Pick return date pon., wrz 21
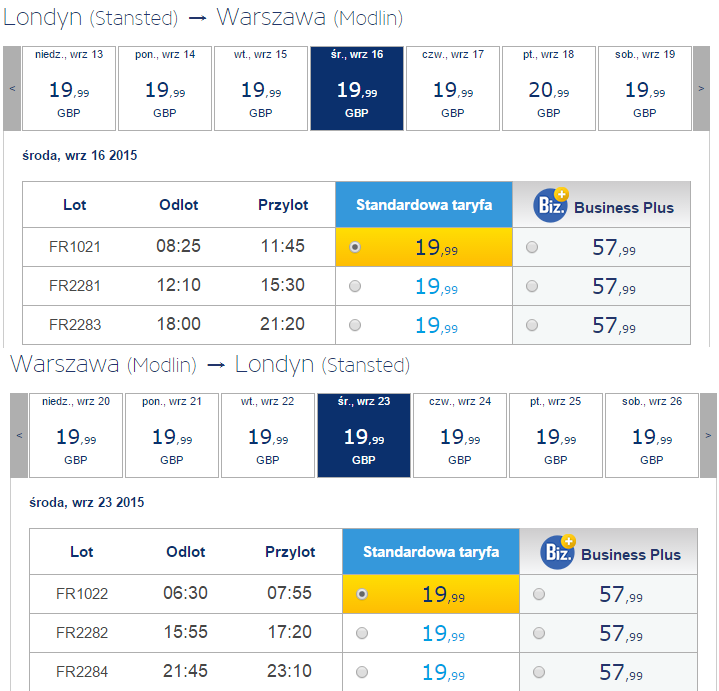 tap(172, 435)
